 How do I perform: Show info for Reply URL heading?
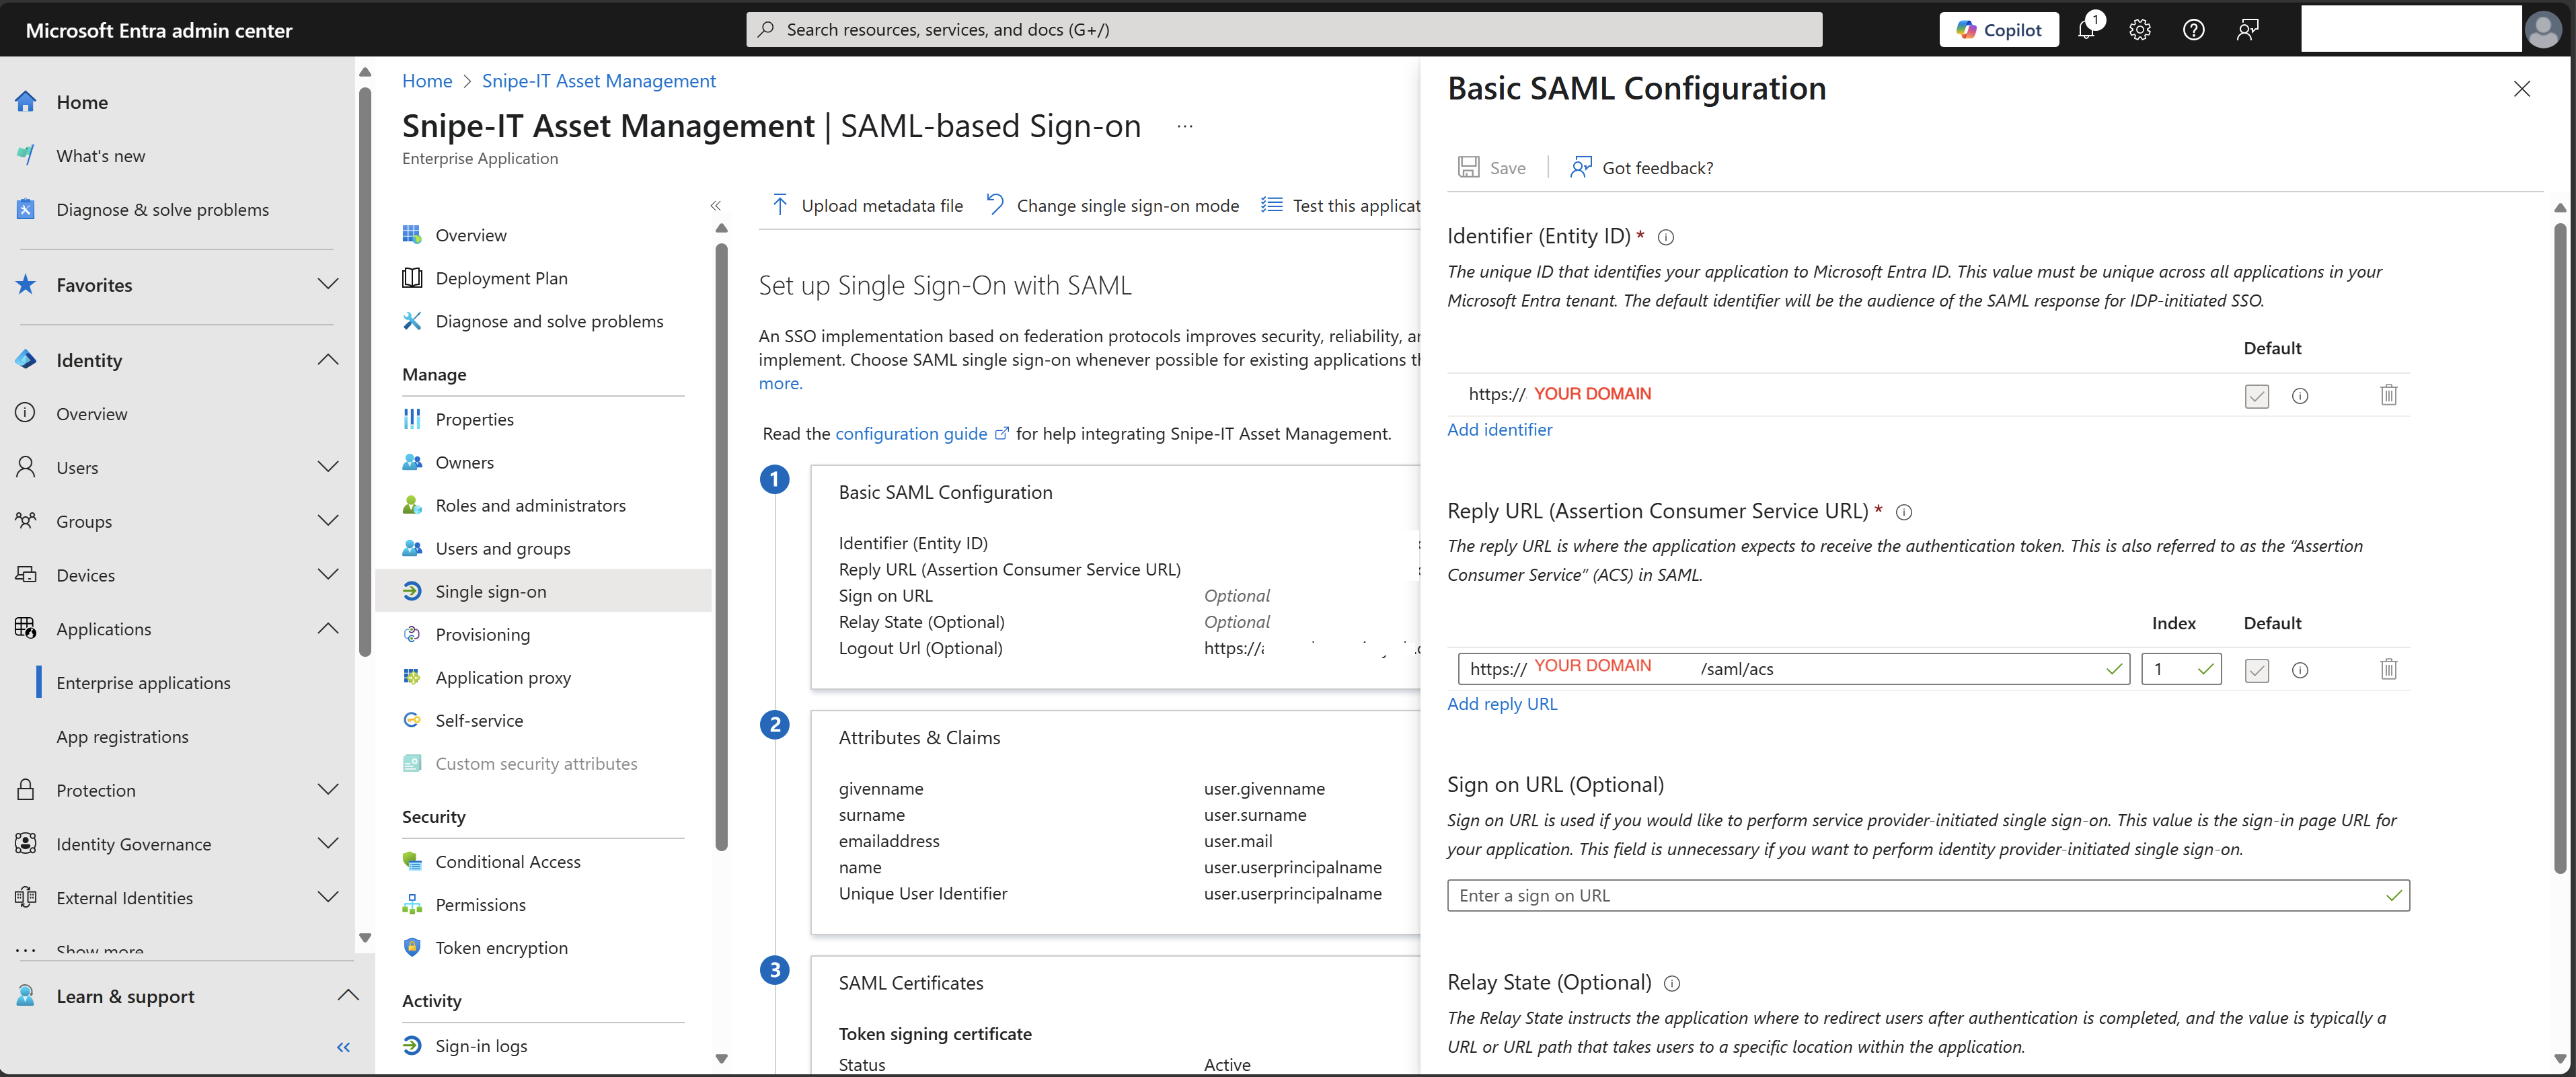(x=1904, y=512)
